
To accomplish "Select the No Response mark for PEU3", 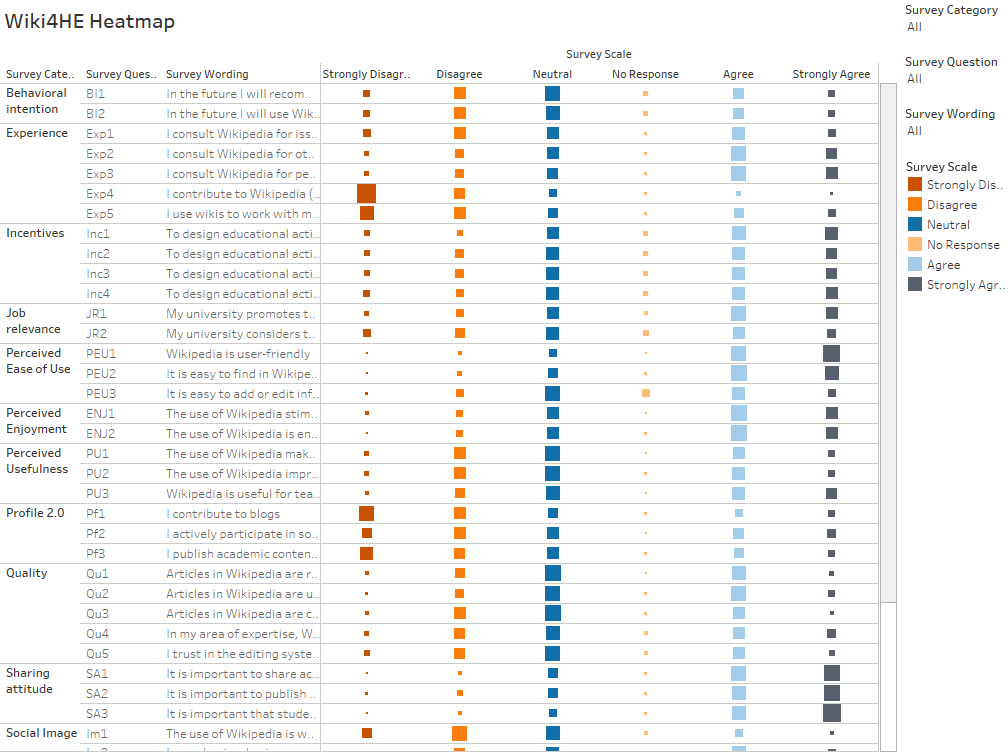I will click(x=645, y=393).
